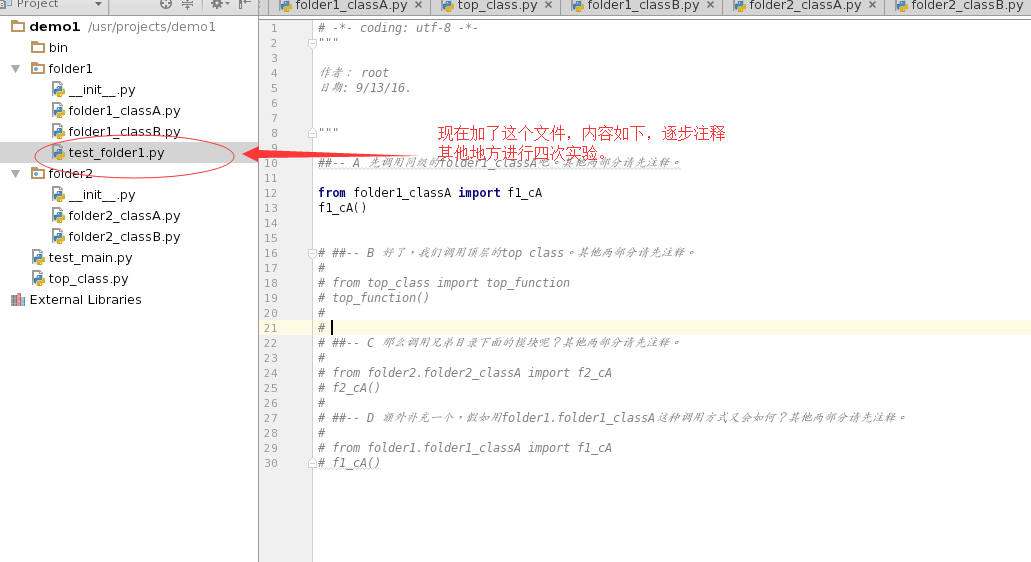Close the folder2_classA.py tab

[873, 5]
